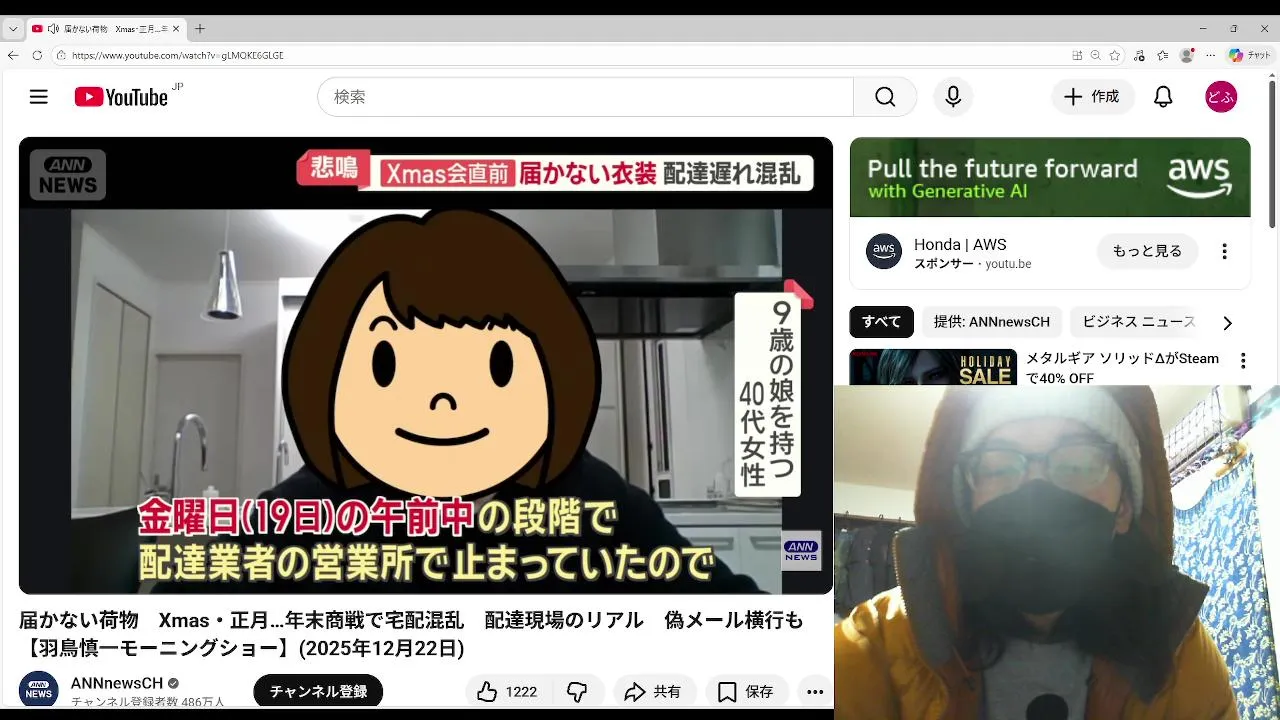Open the AWS Generative AI ad banner

[1050, 177]
